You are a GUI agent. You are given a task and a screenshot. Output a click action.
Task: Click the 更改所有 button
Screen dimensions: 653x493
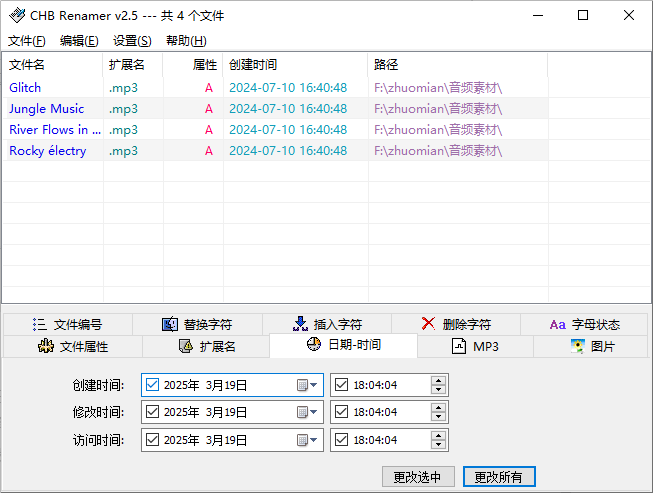pos(499,476)
